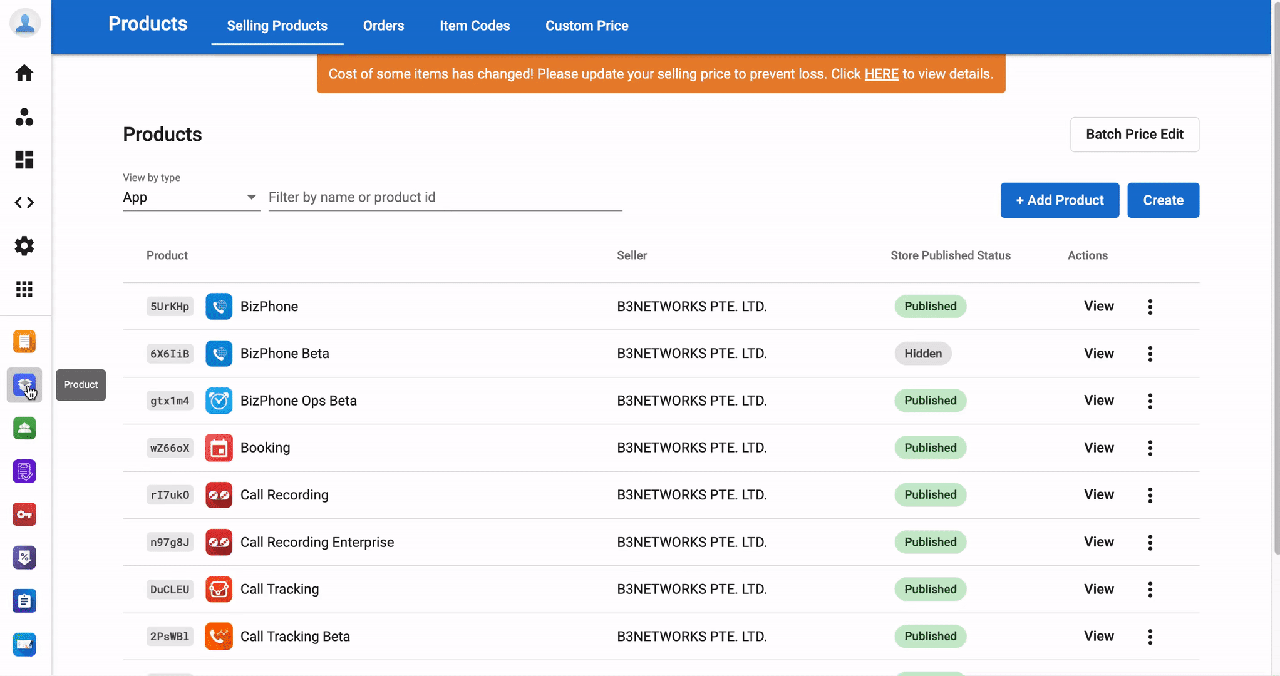Click the Booking calendar icon
Screen dimensions: 1280x676
219,448
